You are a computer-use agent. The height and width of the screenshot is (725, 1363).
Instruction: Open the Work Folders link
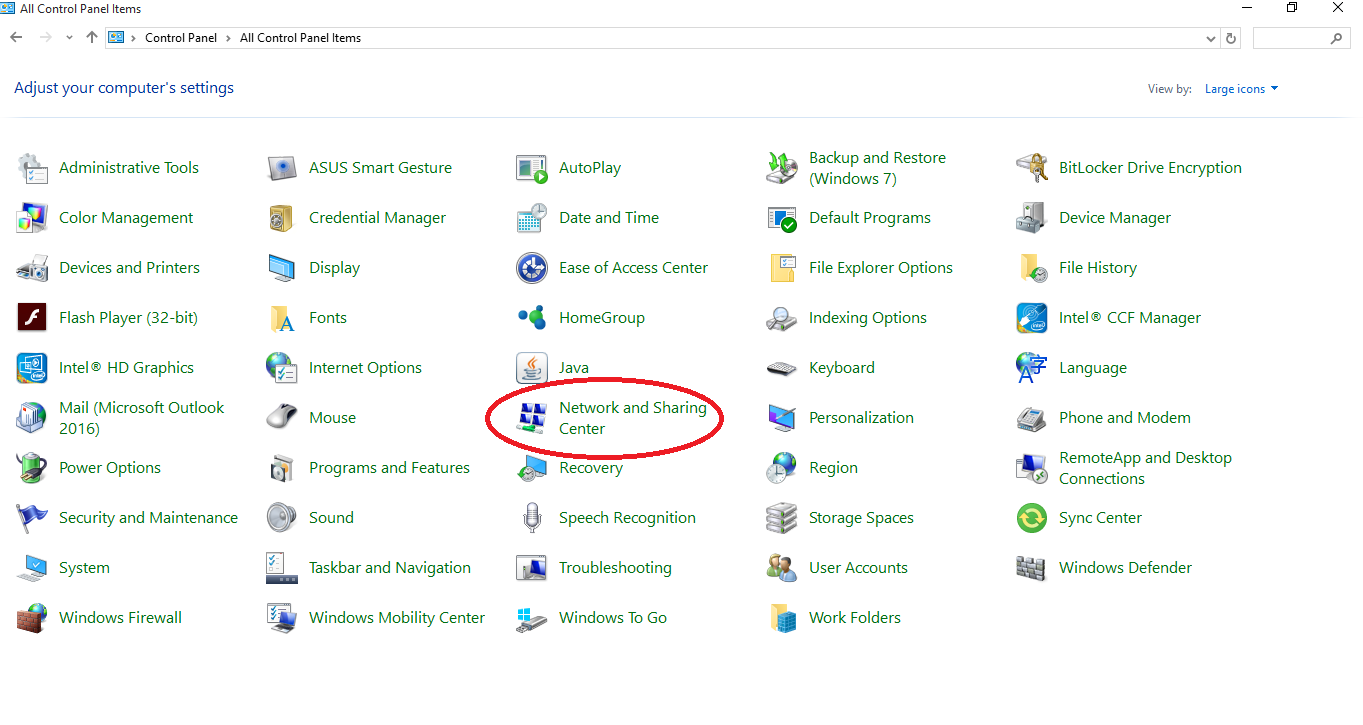coord(855,618)
